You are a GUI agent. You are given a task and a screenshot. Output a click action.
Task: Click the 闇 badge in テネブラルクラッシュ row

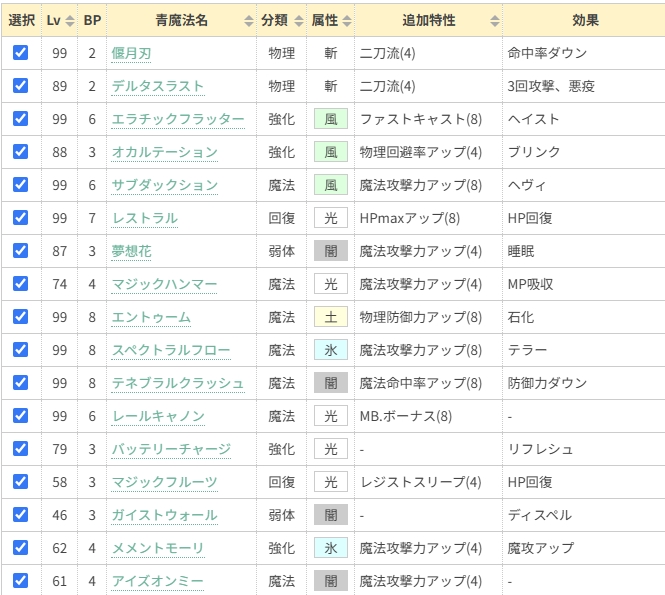click(330, 383)
